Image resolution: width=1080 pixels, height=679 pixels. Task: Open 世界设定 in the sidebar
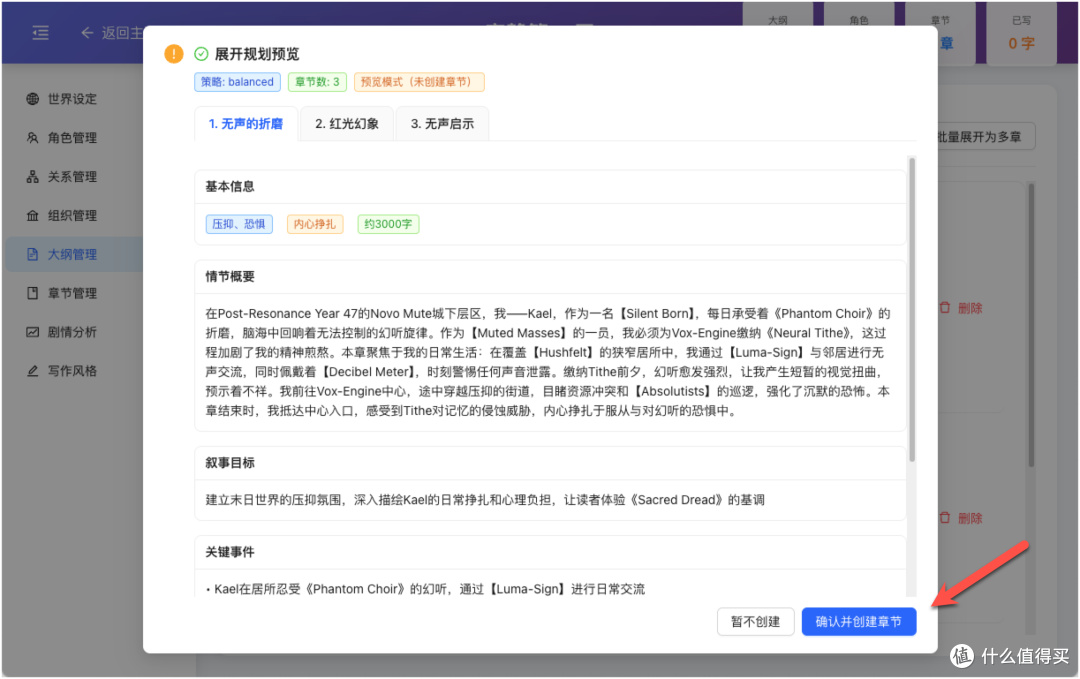[x=74, y=98]
